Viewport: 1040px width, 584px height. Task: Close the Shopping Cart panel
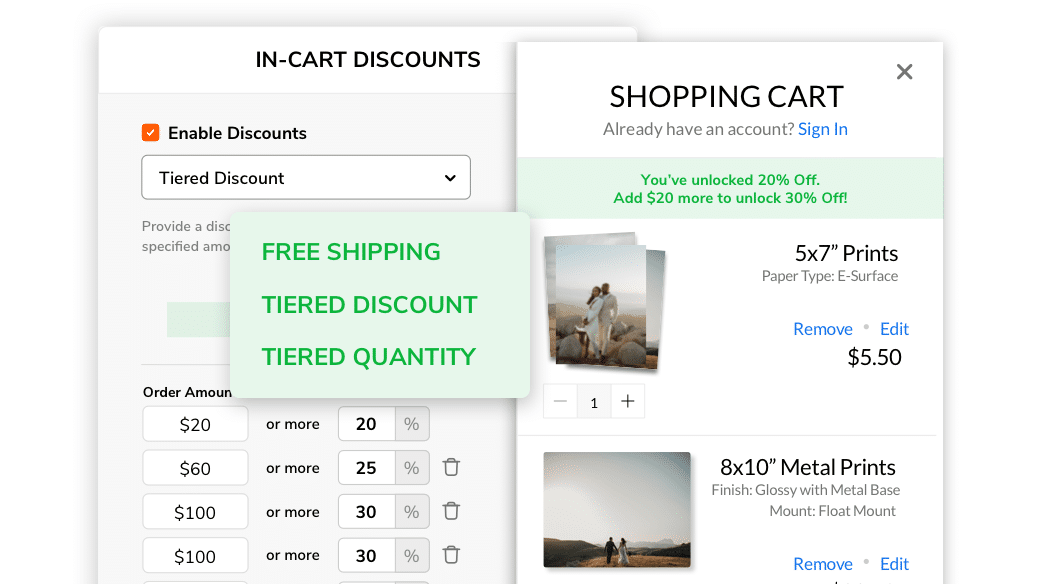click(x=904, y=71)
